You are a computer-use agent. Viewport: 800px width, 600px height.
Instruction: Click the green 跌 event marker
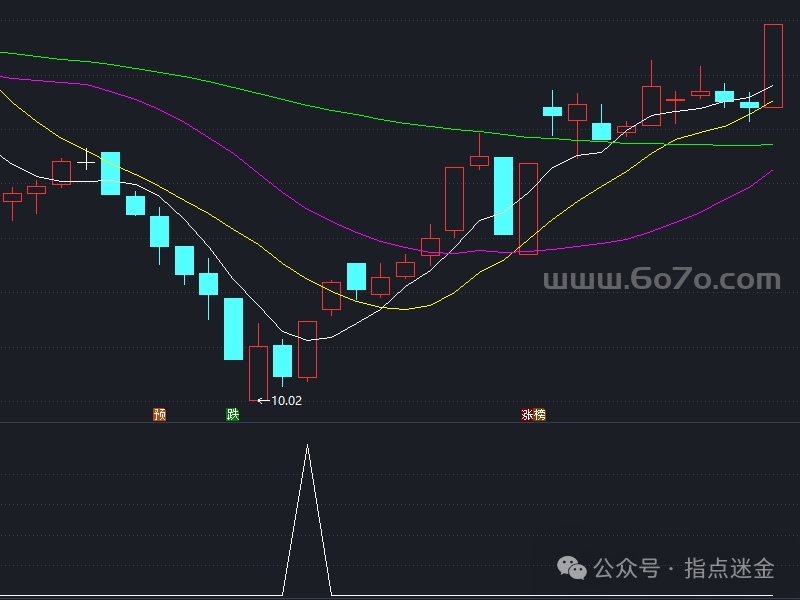click(x=233, y=414)
